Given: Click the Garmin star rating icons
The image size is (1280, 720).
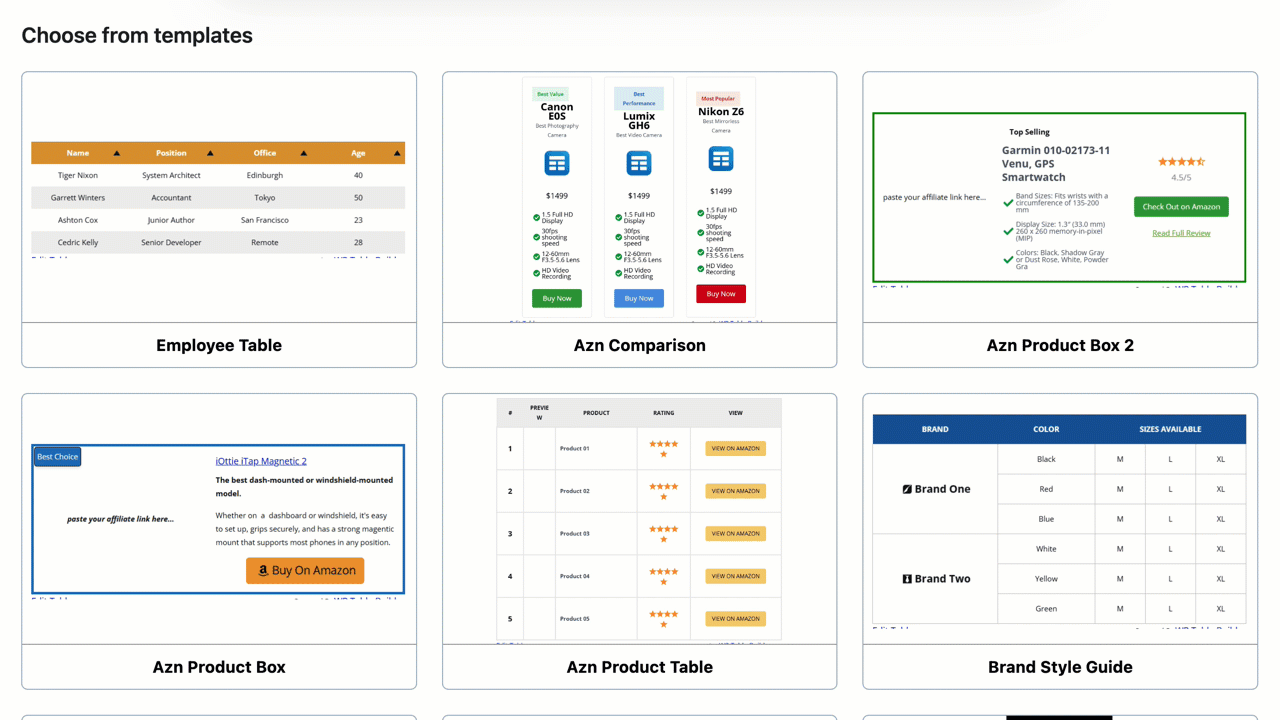Looking at the screenshot, I should click(x=1181, y=161).
